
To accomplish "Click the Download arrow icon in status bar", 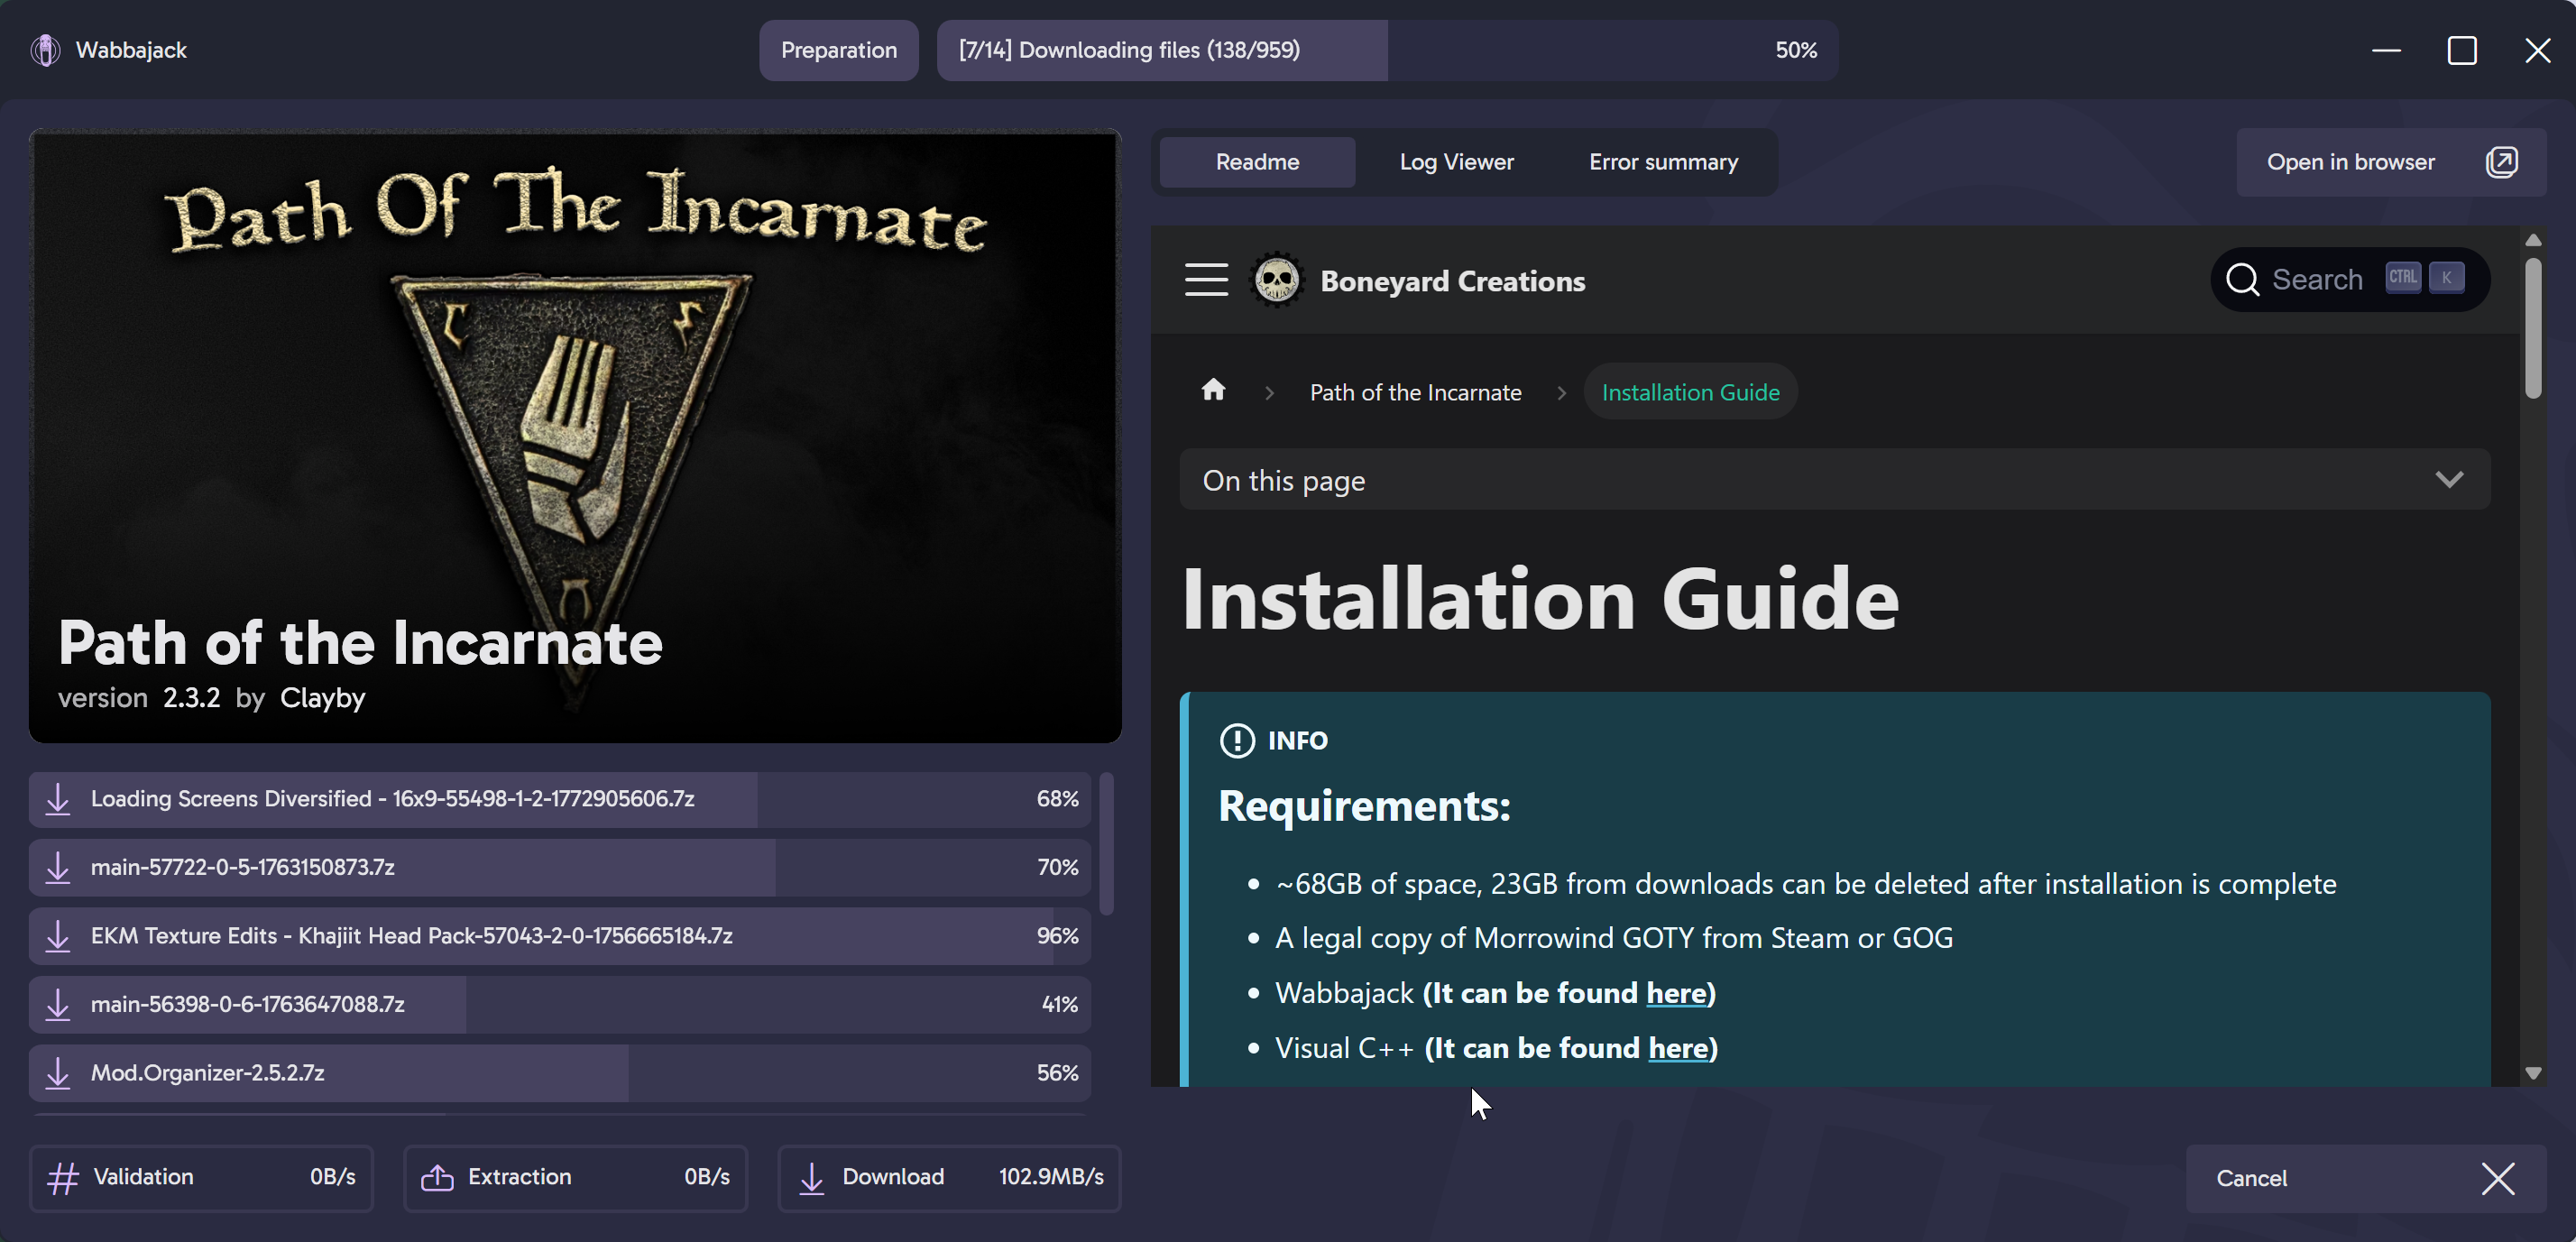I will click(x=812, y=1178).
